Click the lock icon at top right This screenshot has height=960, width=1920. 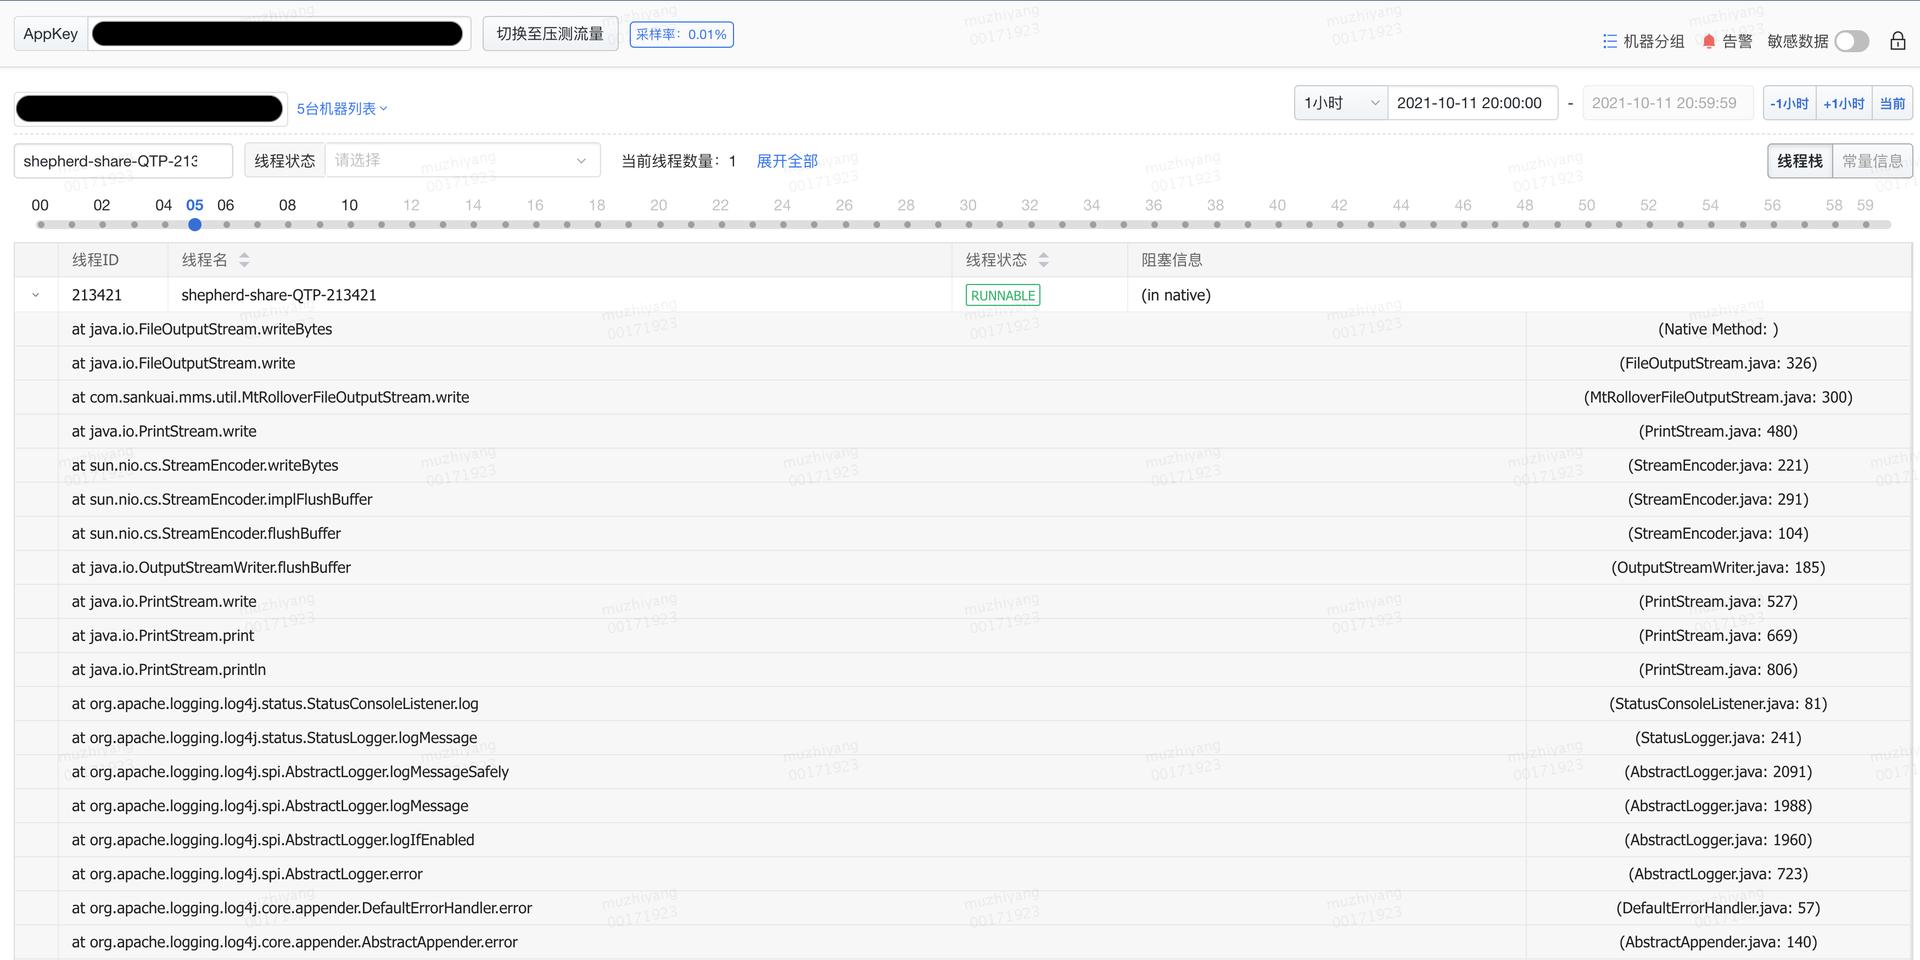coord(1897,41)
